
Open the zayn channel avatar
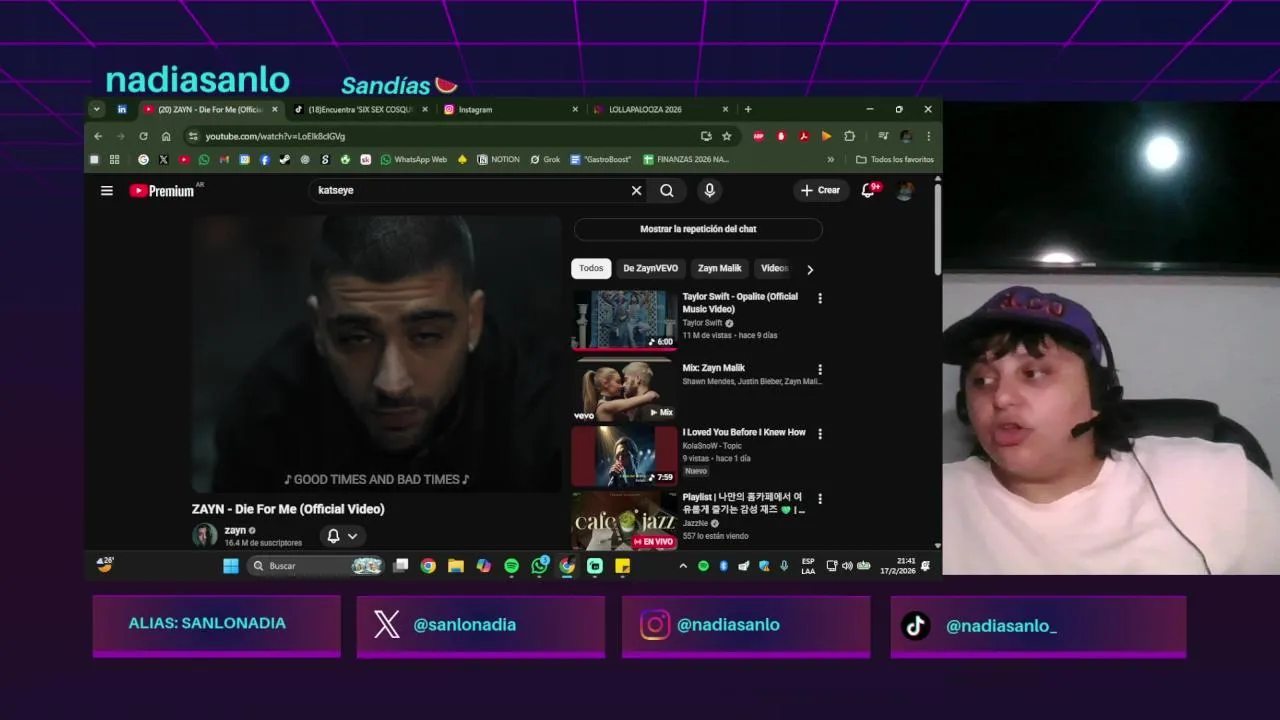pos(205,535)
